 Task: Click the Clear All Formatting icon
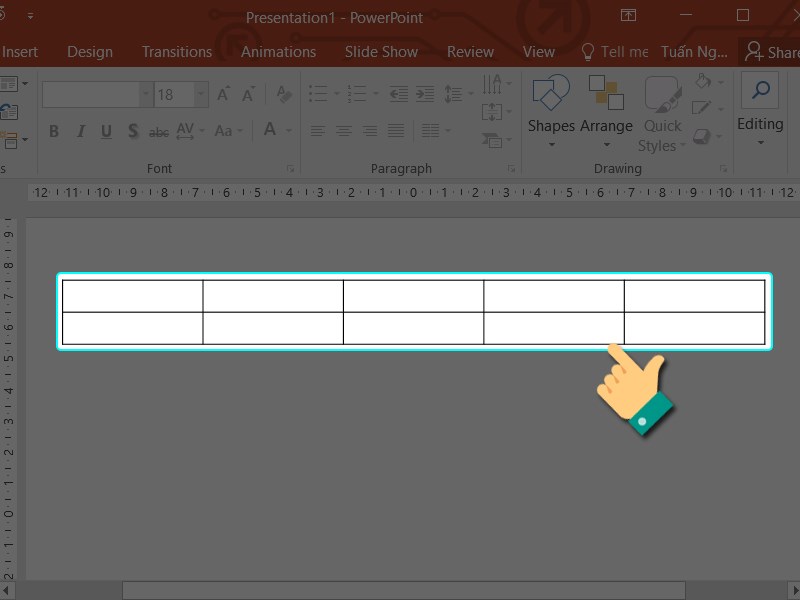(x=284, y=94)
